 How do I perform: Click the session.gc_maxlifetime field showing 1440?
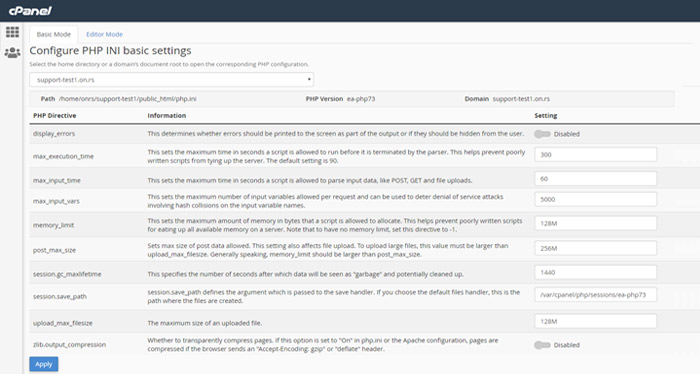596,272
